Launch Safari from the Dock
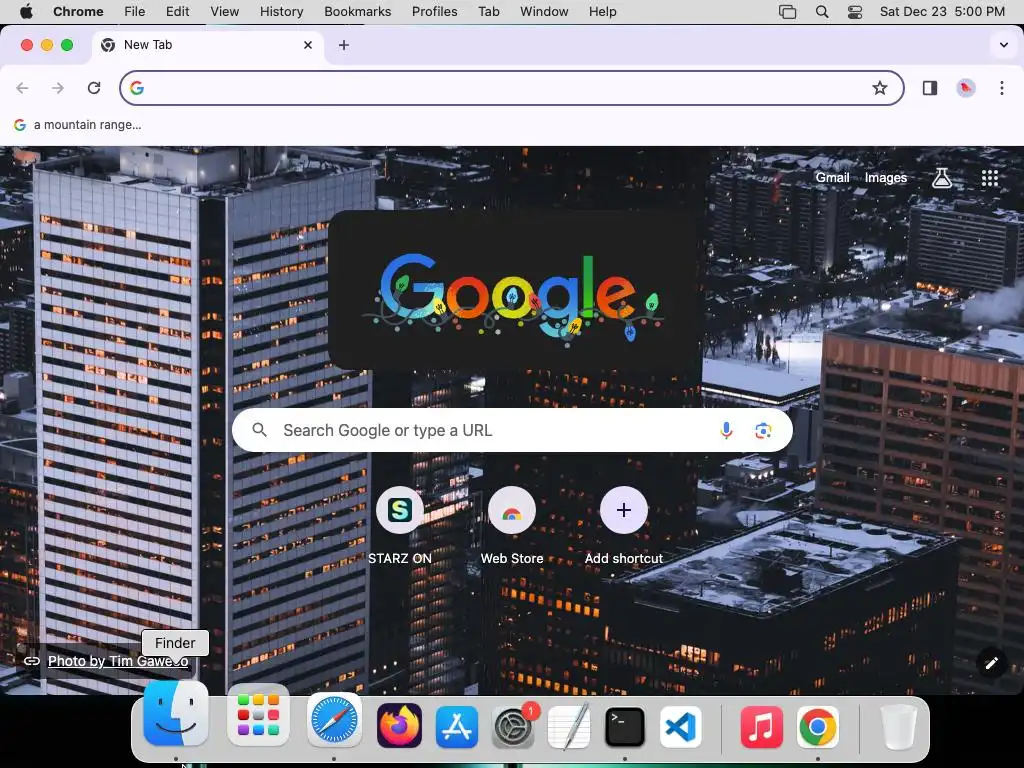 pyautogui.click(x=334, y=720)
